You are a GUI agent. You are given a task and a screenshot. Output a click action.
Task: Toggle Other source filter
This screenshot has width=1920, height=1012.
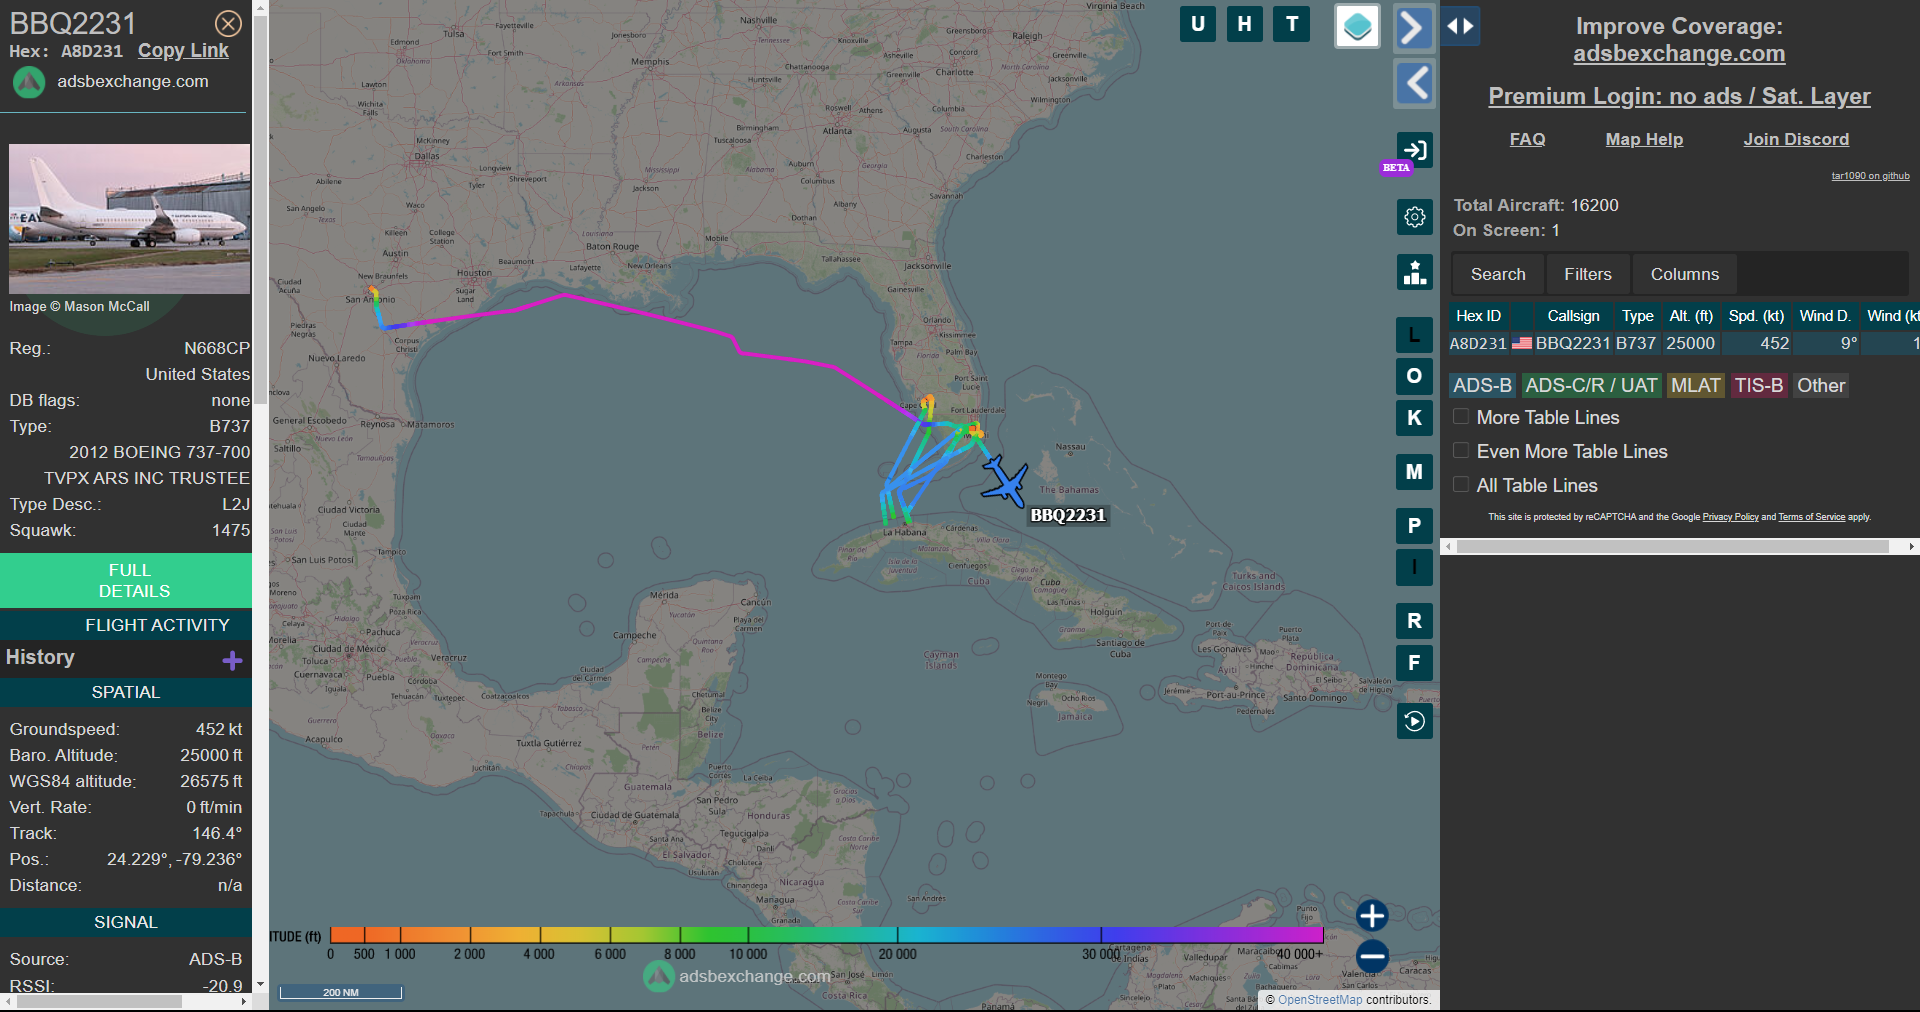[1821, 385]
